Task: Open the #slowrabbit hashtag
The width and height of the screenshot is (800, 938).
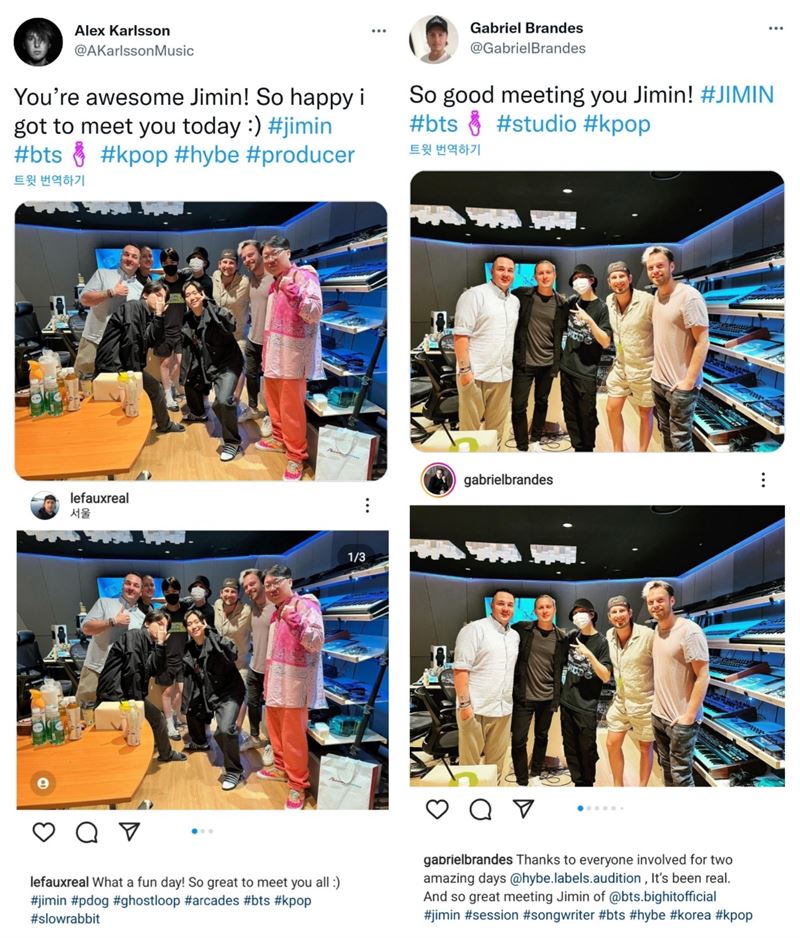Action: pos(65,919)
